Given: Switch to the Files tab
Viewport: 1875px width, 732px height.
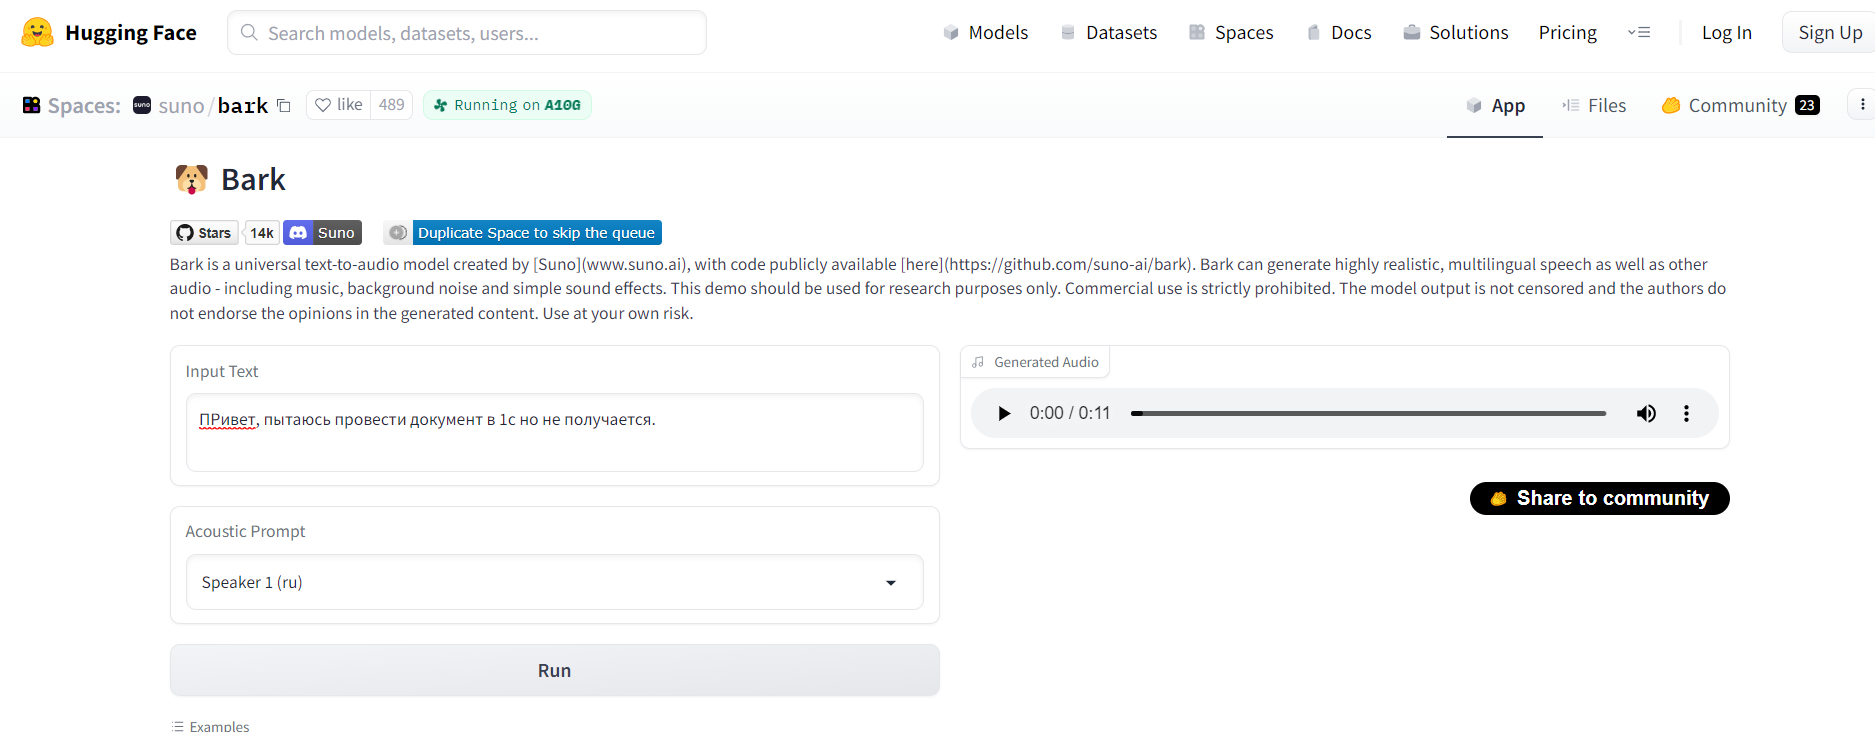Looking at the screenshot, I should tap(1594, 106).
